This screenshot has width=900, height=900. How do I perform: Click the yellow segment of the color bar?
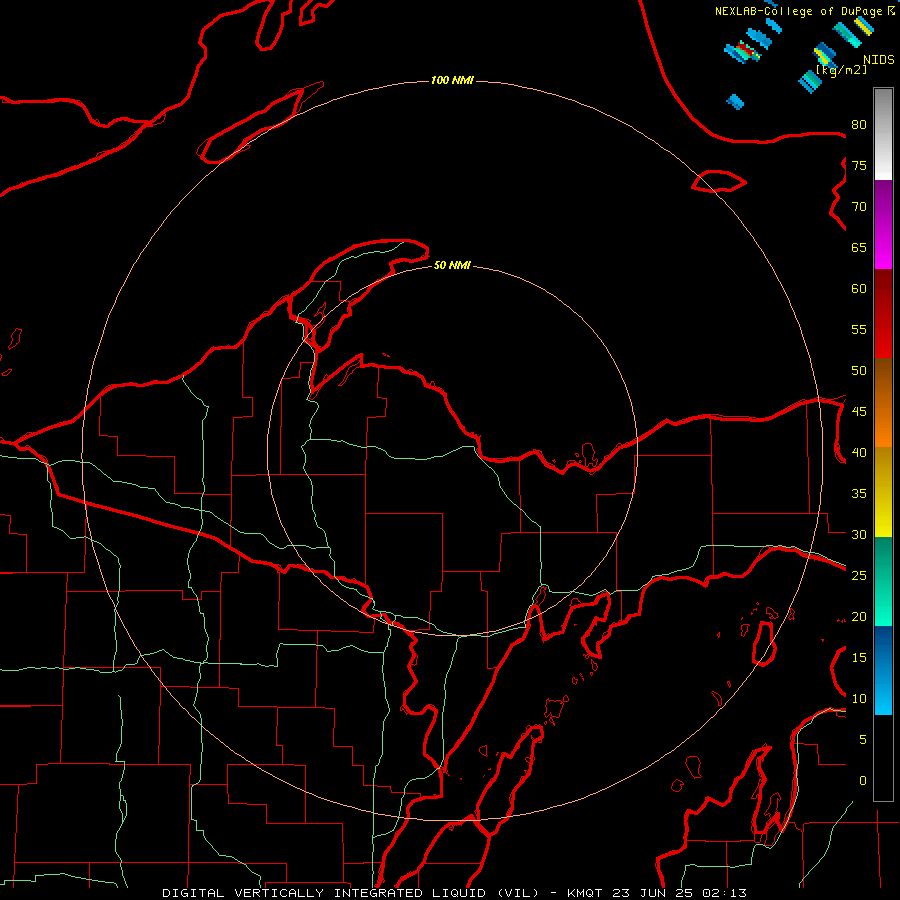(x=883, y=492)
